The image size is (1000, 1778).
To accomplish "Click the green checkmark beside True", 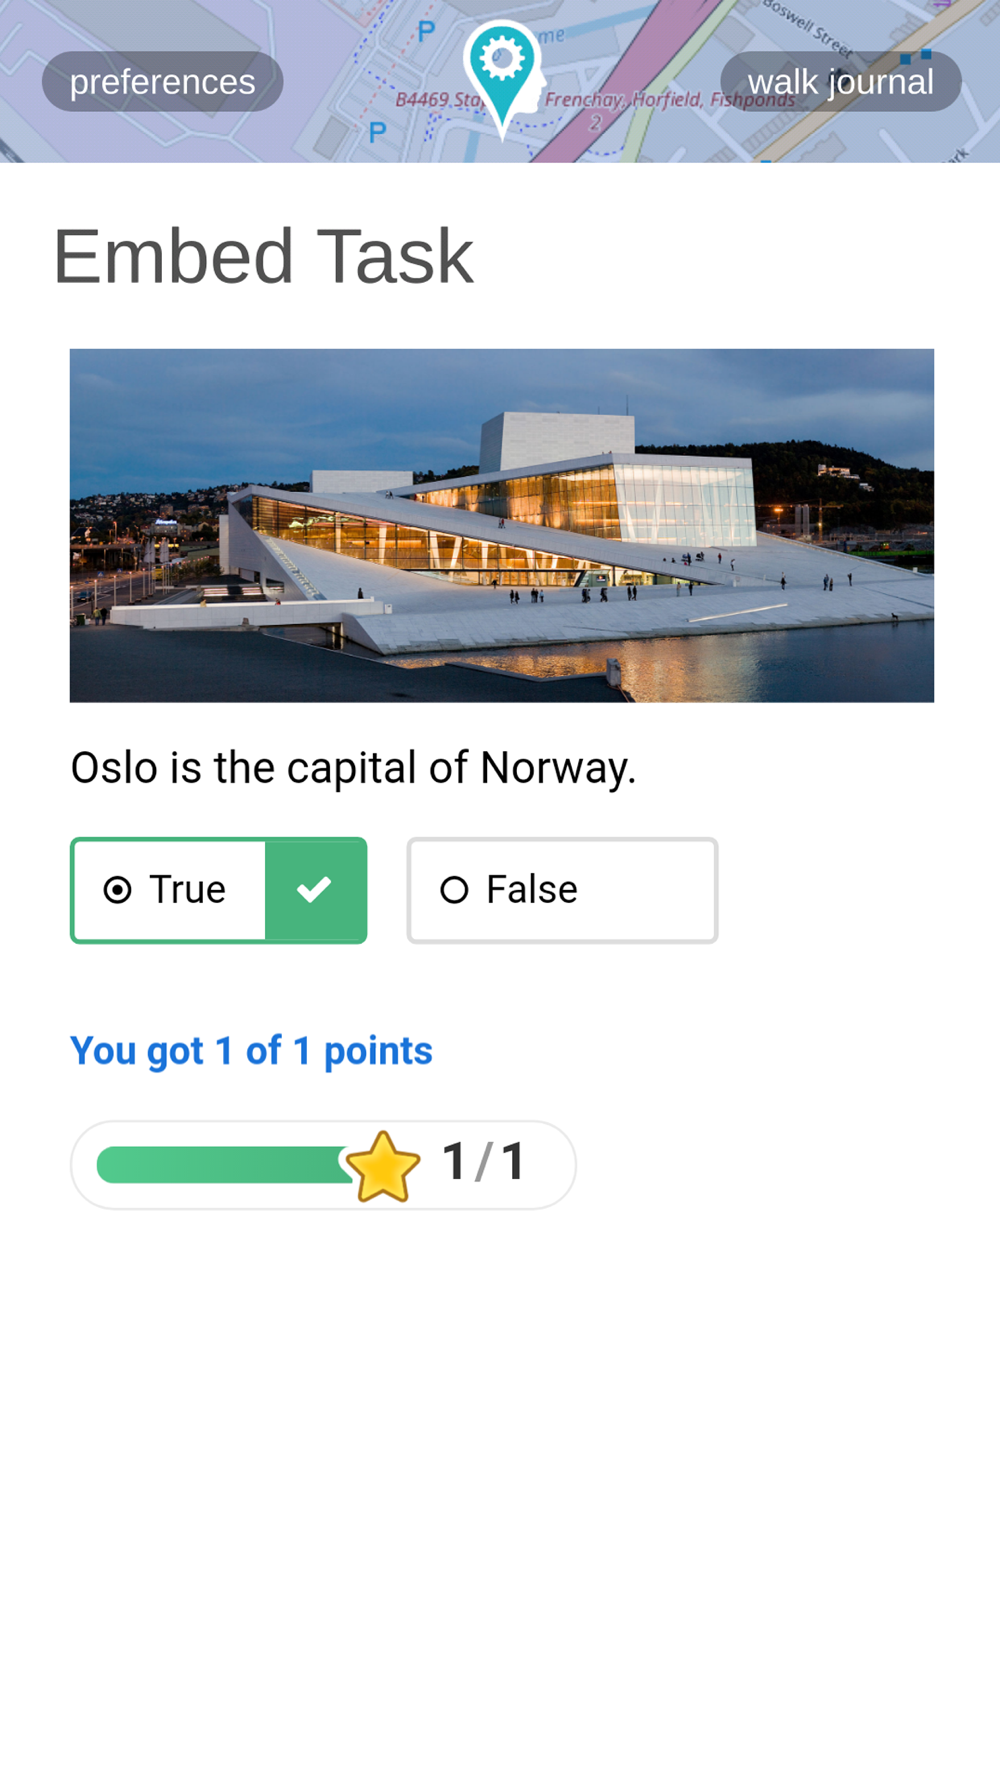I will pyautogui.click(x=314, y=889).
